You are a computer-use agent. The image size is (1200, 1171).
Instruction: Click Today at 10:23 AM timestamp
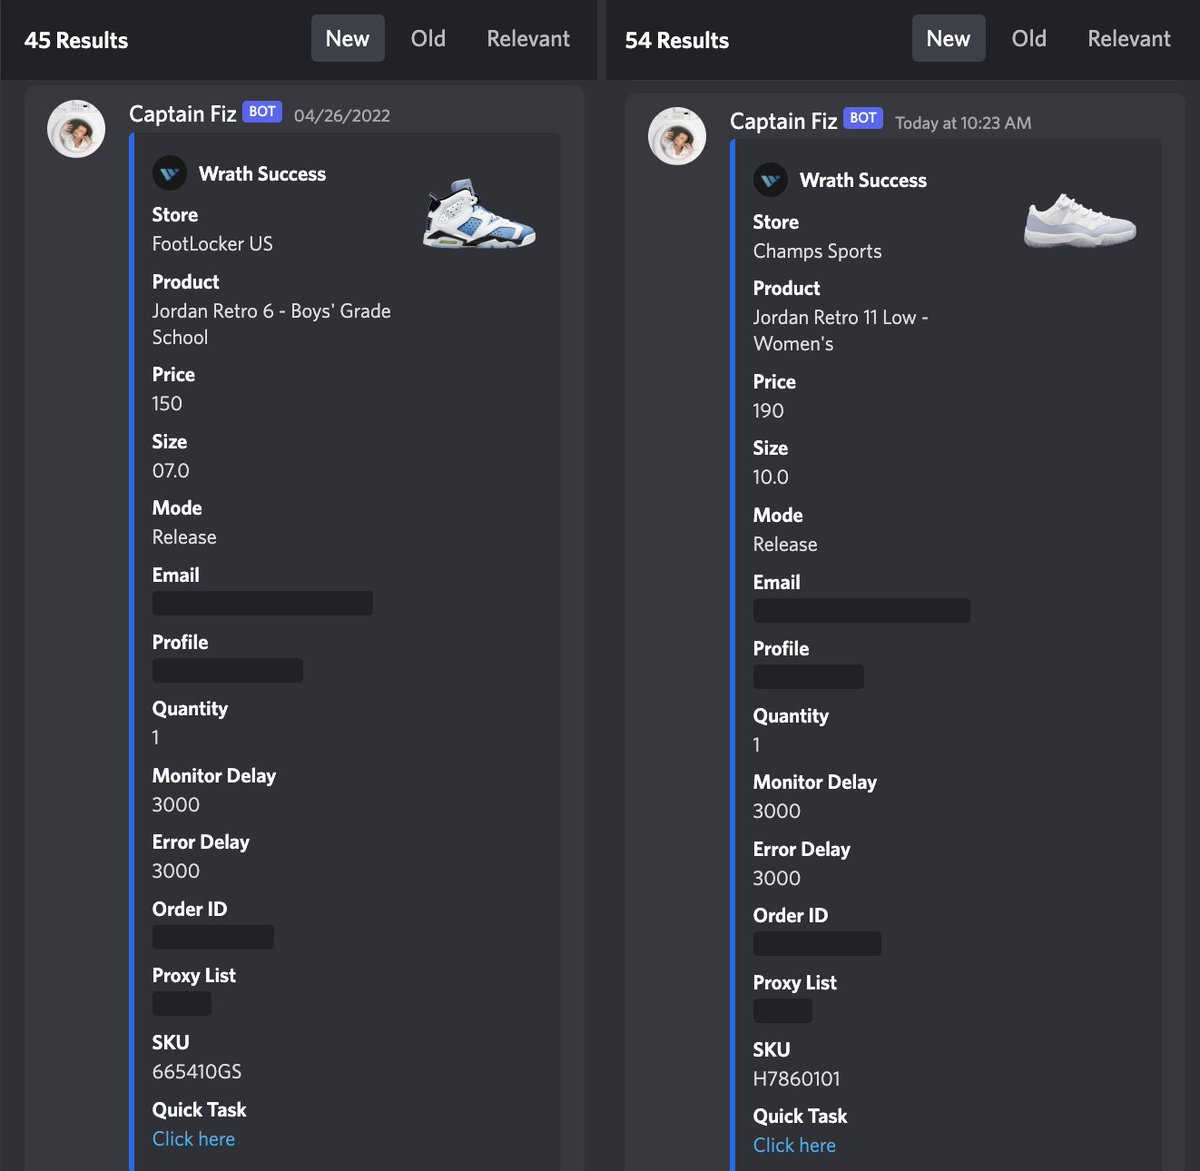tap(963, 123)
